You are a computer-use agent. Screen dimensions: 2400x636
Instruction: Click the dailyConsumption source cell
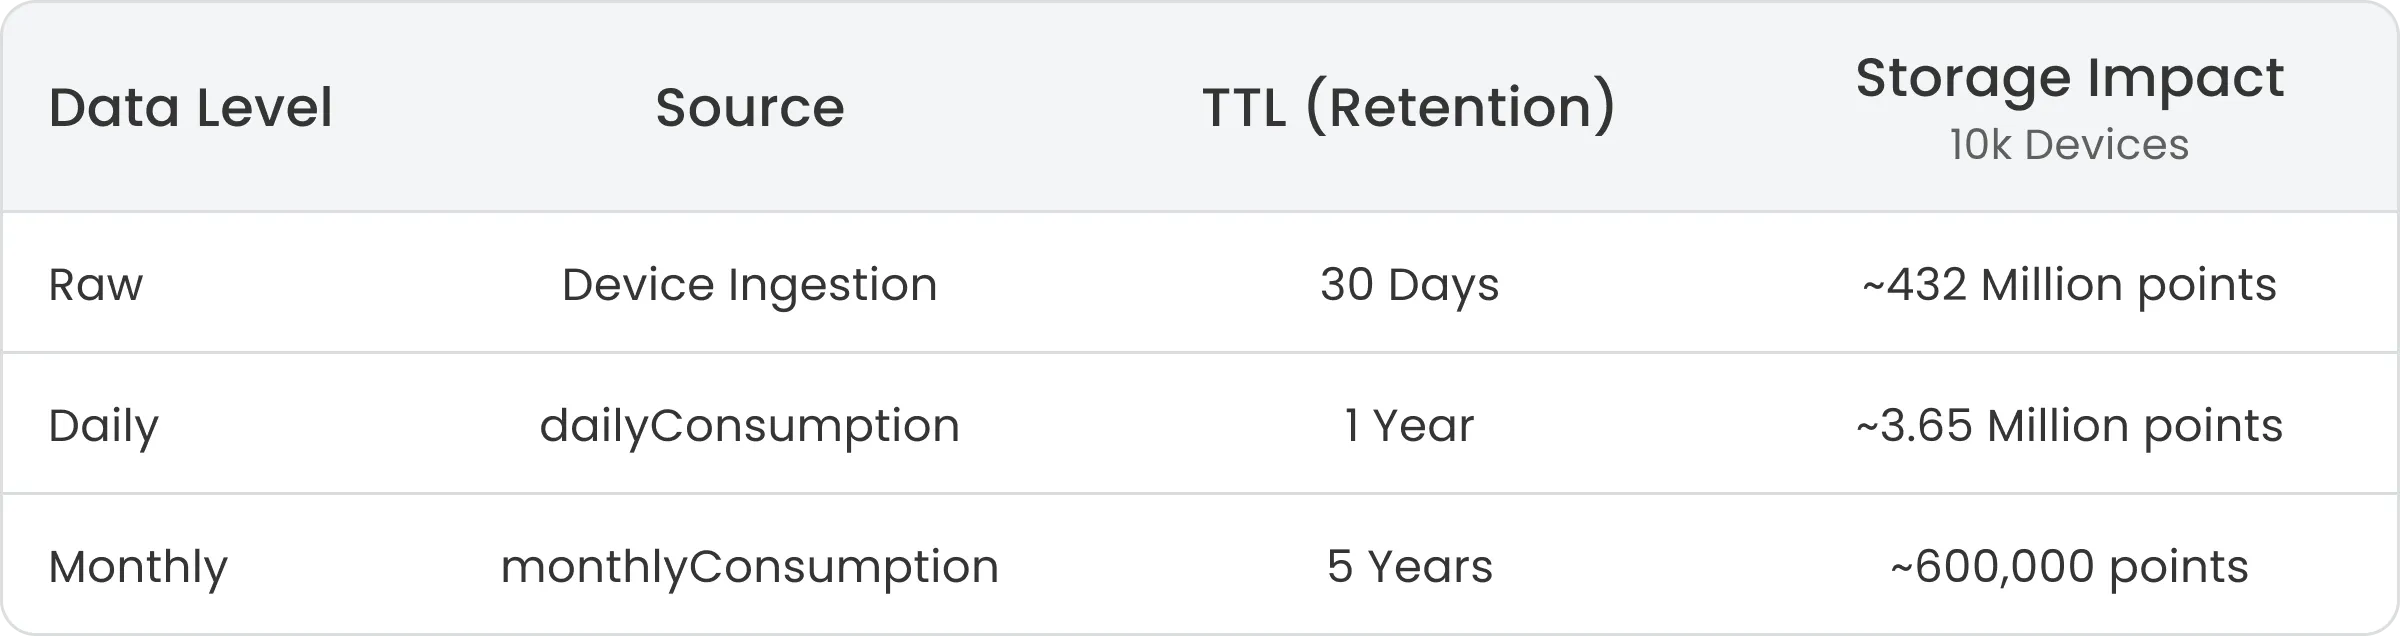pos(750,426)
